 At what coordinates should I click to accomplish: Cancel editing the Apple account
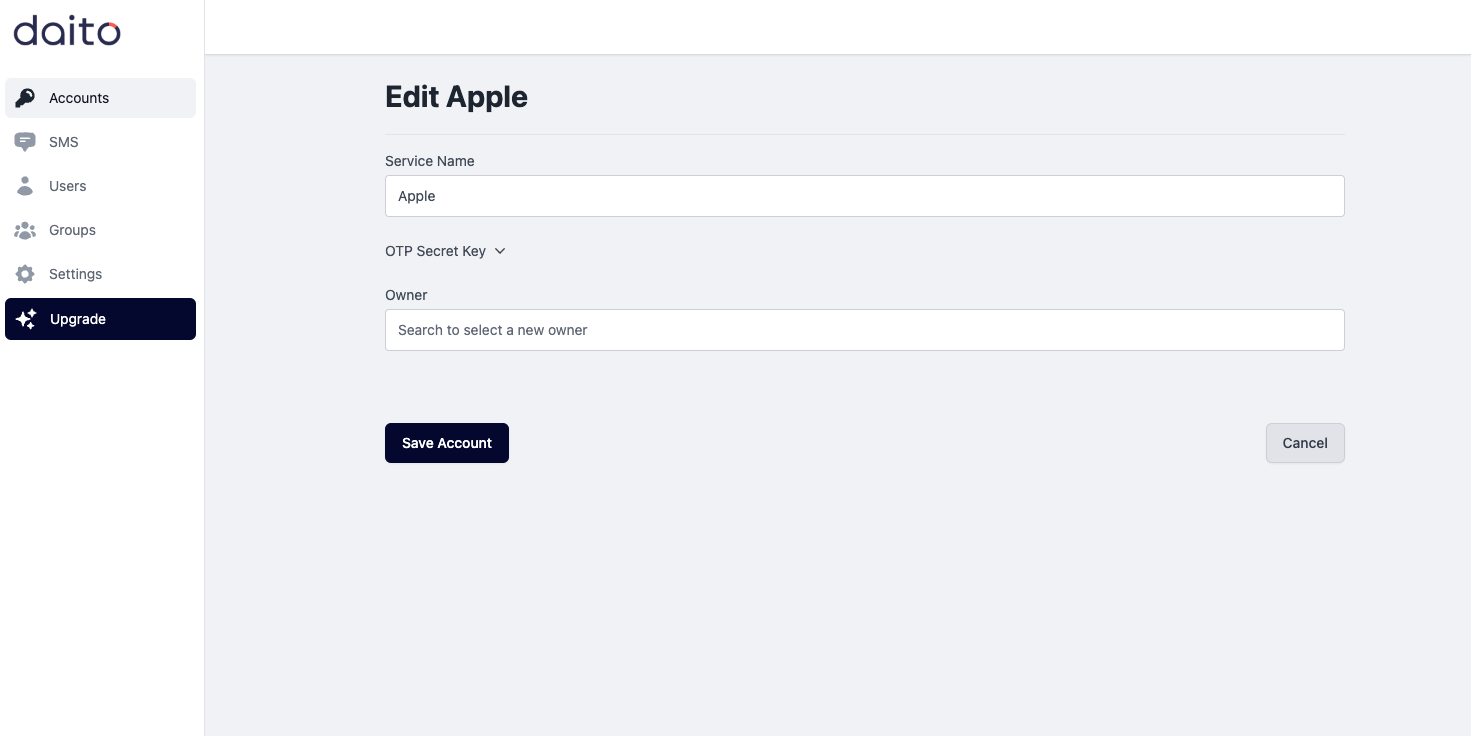[x=1305, y=443]
